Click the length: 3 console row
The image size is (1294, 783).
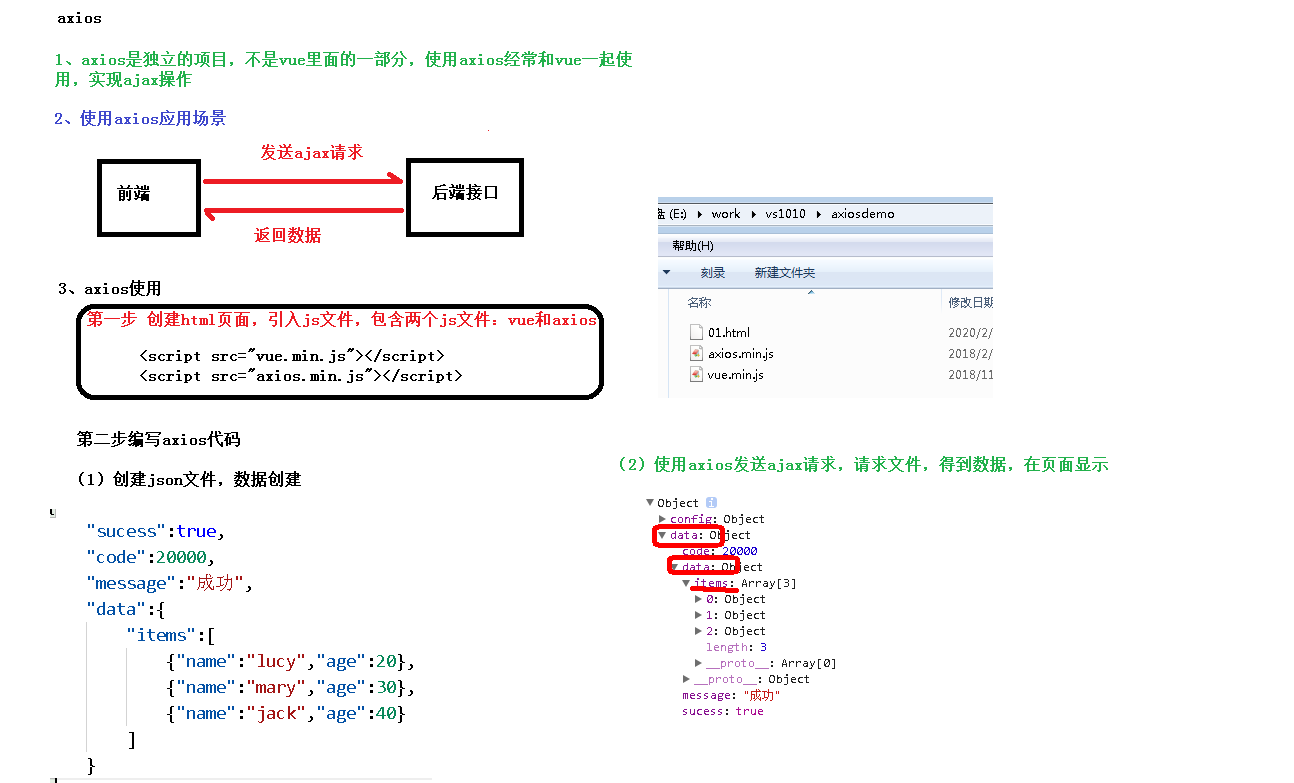click(736, 647)
